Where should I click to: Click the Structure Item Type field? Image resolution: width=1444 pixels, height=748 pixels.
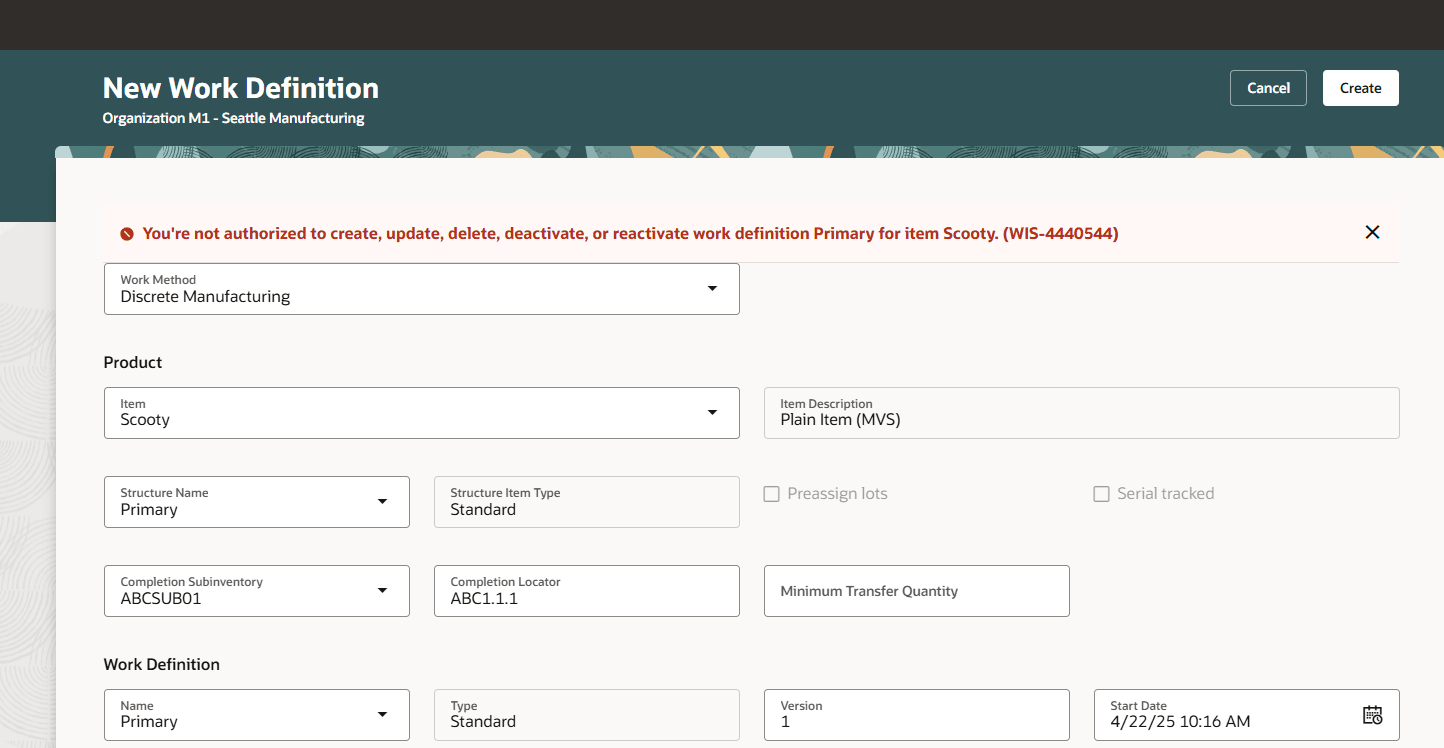tap(586, 501)
